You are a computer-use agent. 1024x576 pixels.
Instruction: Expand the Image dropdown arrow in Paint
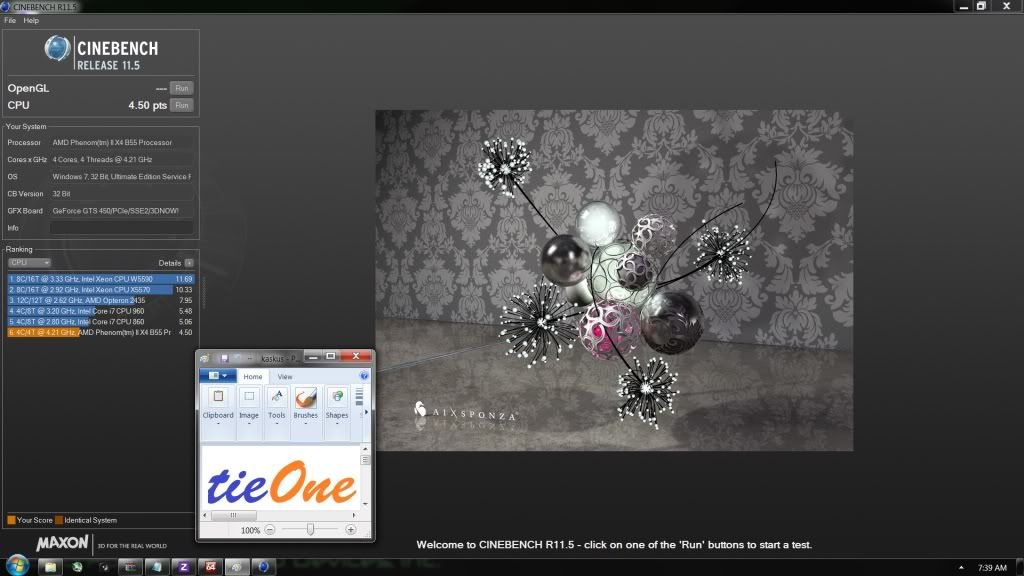pyautogui.click(x=249, y=424)
